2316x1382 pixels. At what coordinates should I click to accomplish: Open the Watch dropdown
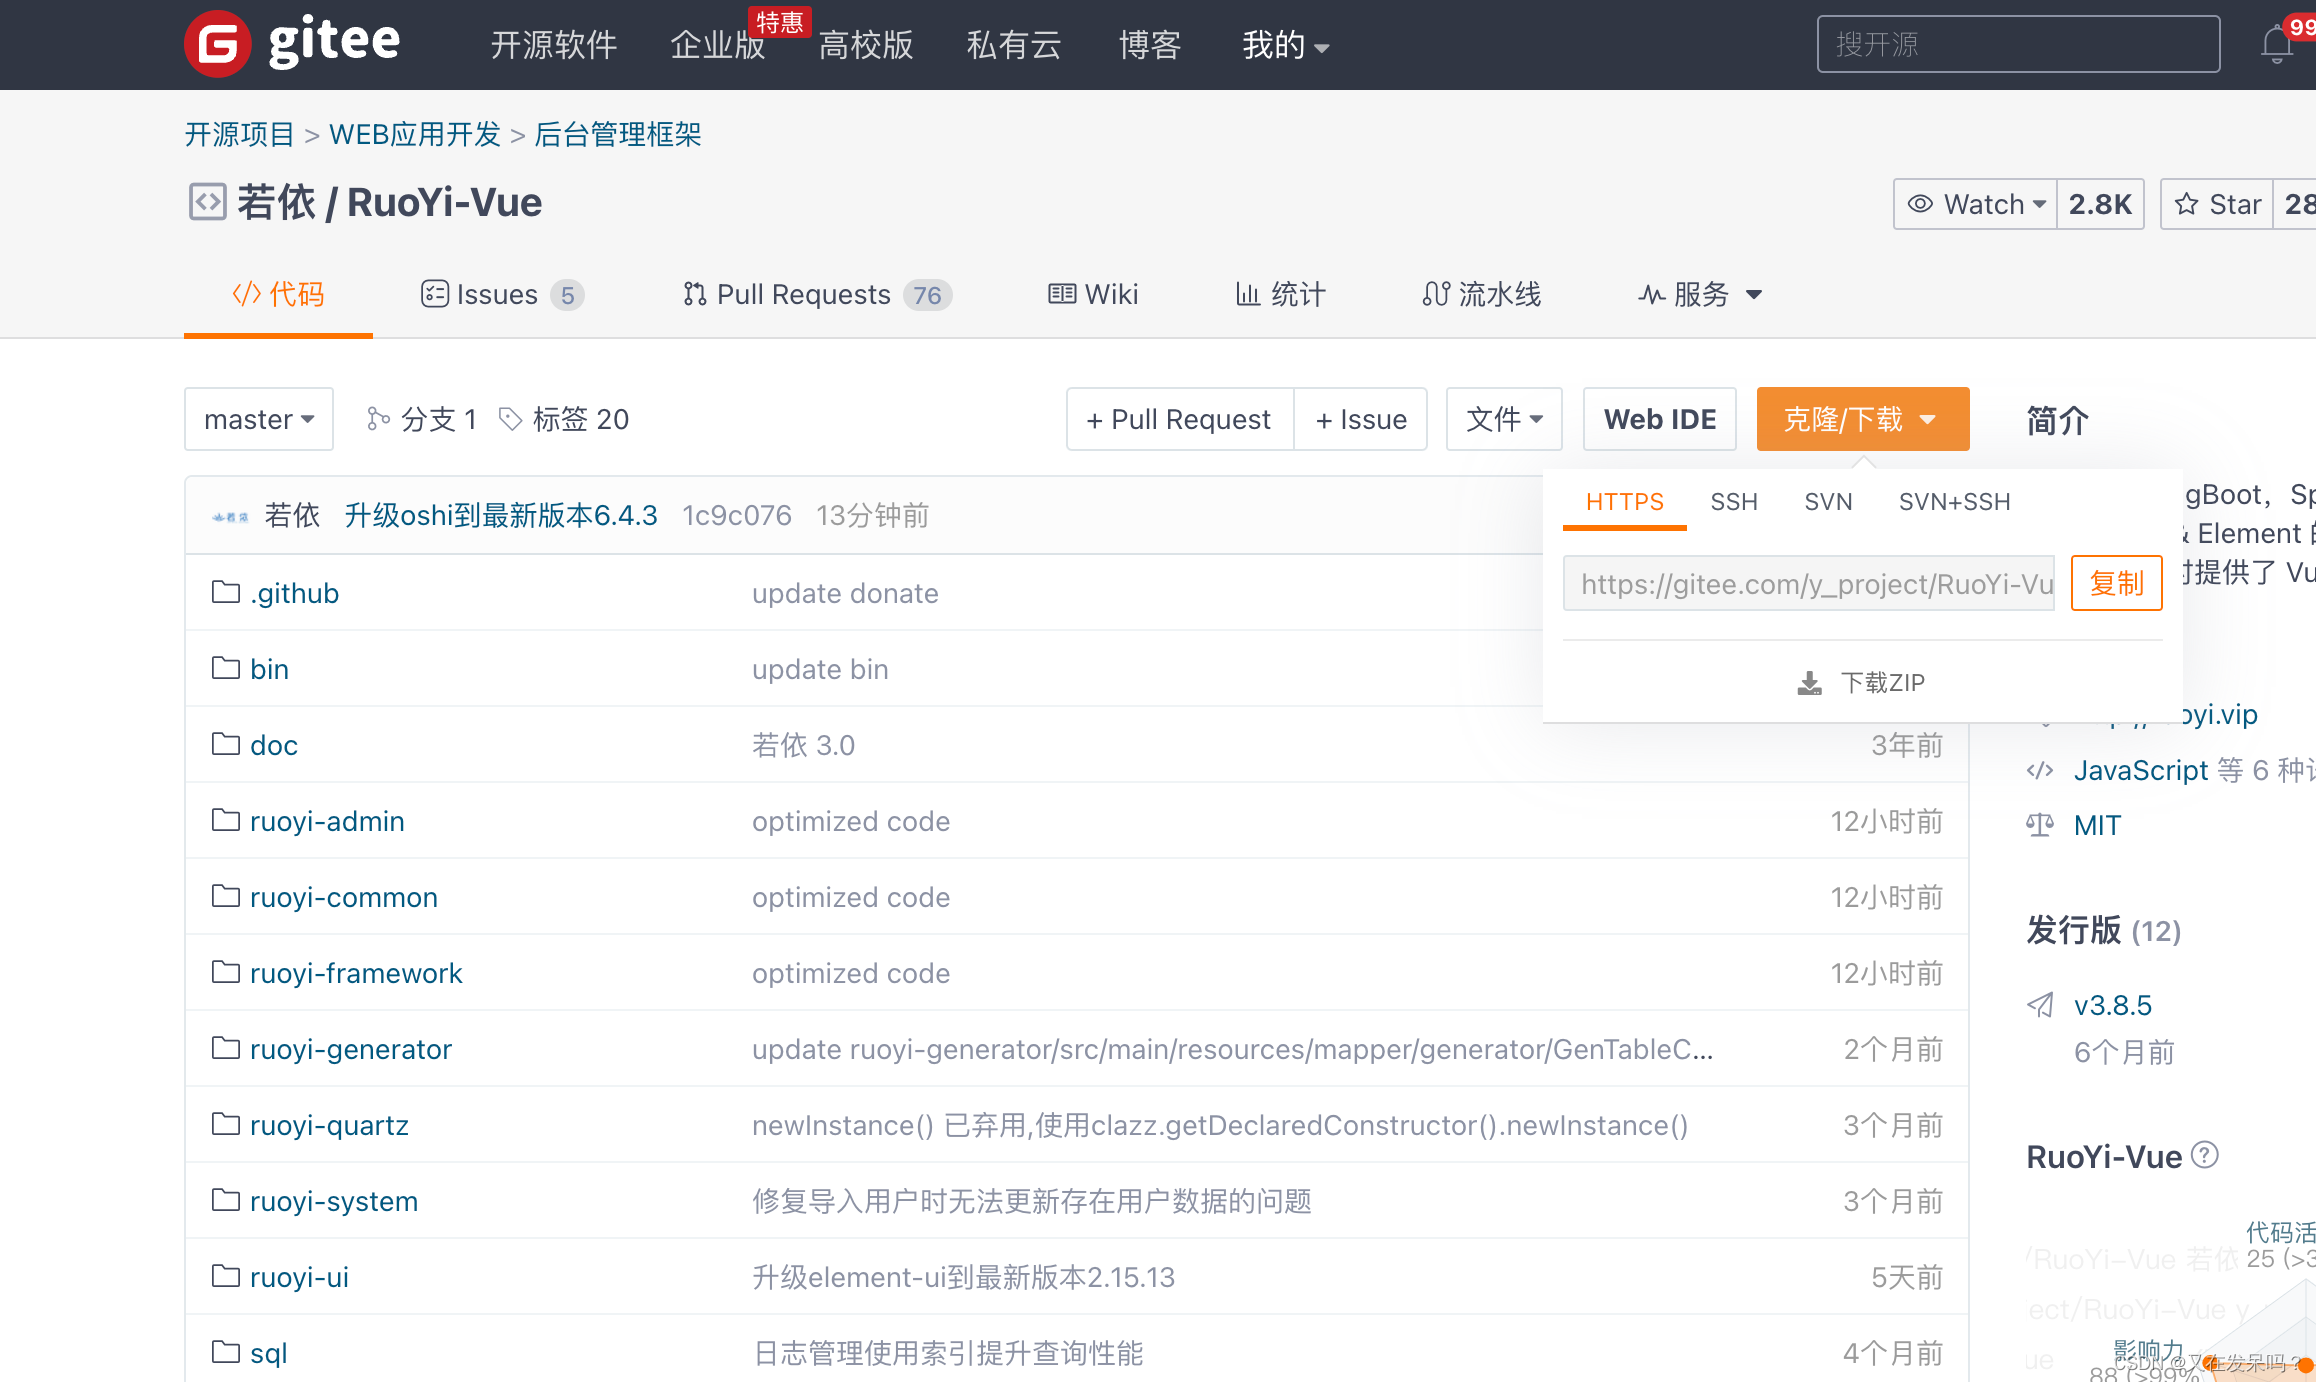pos(1975,204)
